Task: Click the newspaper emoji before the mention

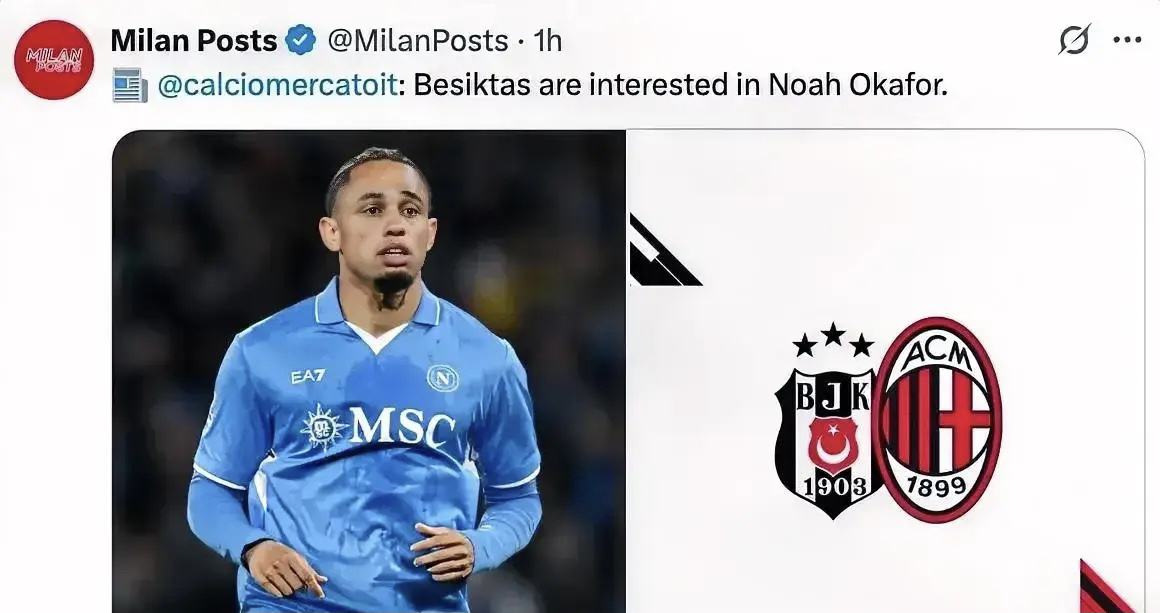Action: (130, 85)
